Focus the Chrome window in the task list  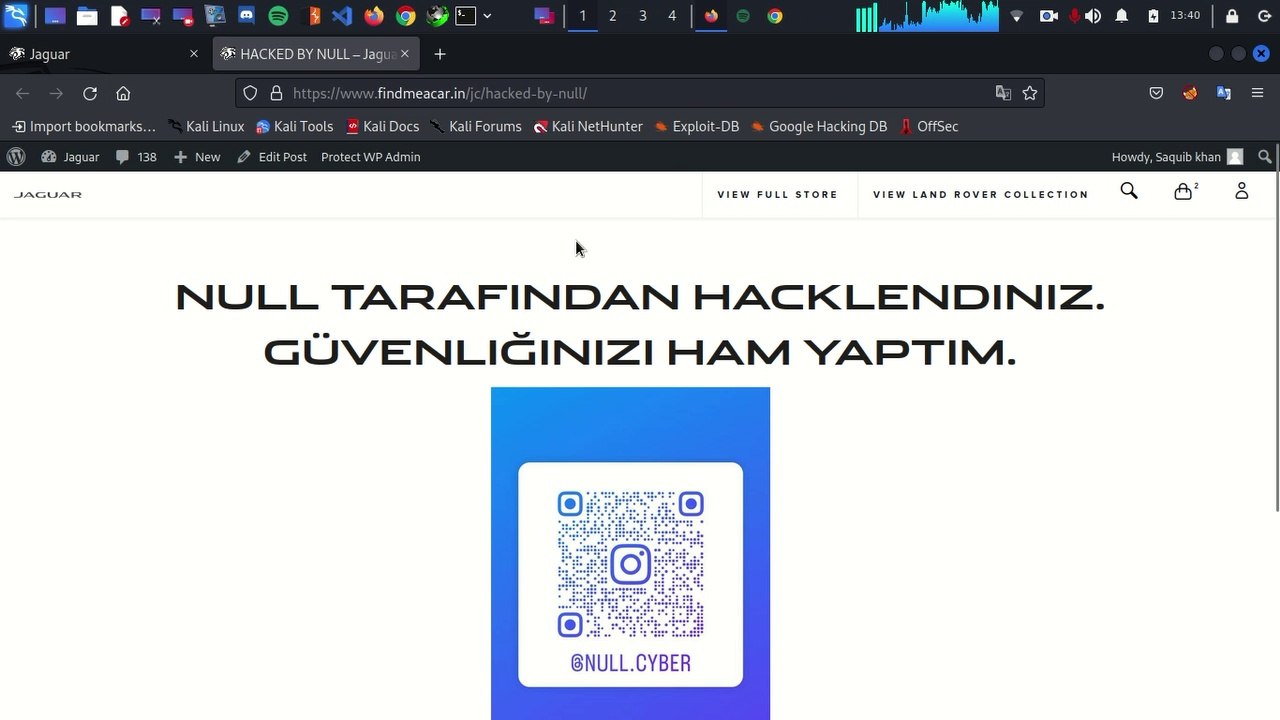(x=775, y=16)
